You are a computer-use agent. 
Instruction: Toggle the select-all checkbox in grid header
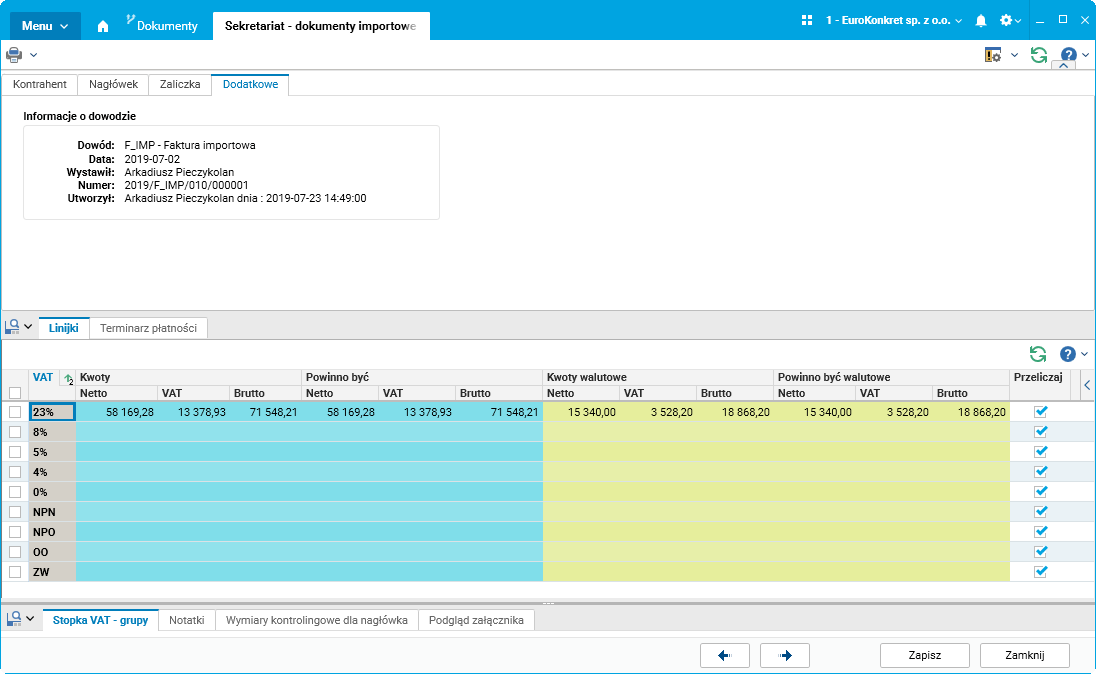click(x=15, y=393)
